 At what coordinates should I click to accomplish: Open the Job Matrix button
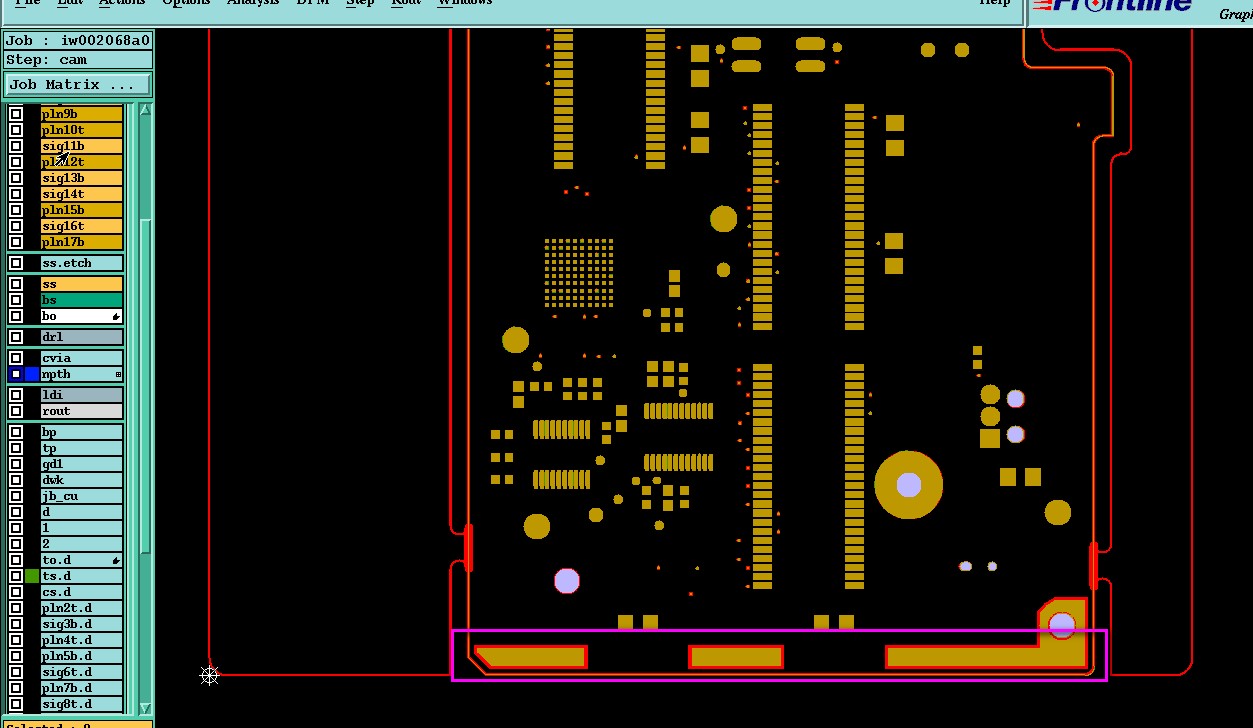coord(77,84)
